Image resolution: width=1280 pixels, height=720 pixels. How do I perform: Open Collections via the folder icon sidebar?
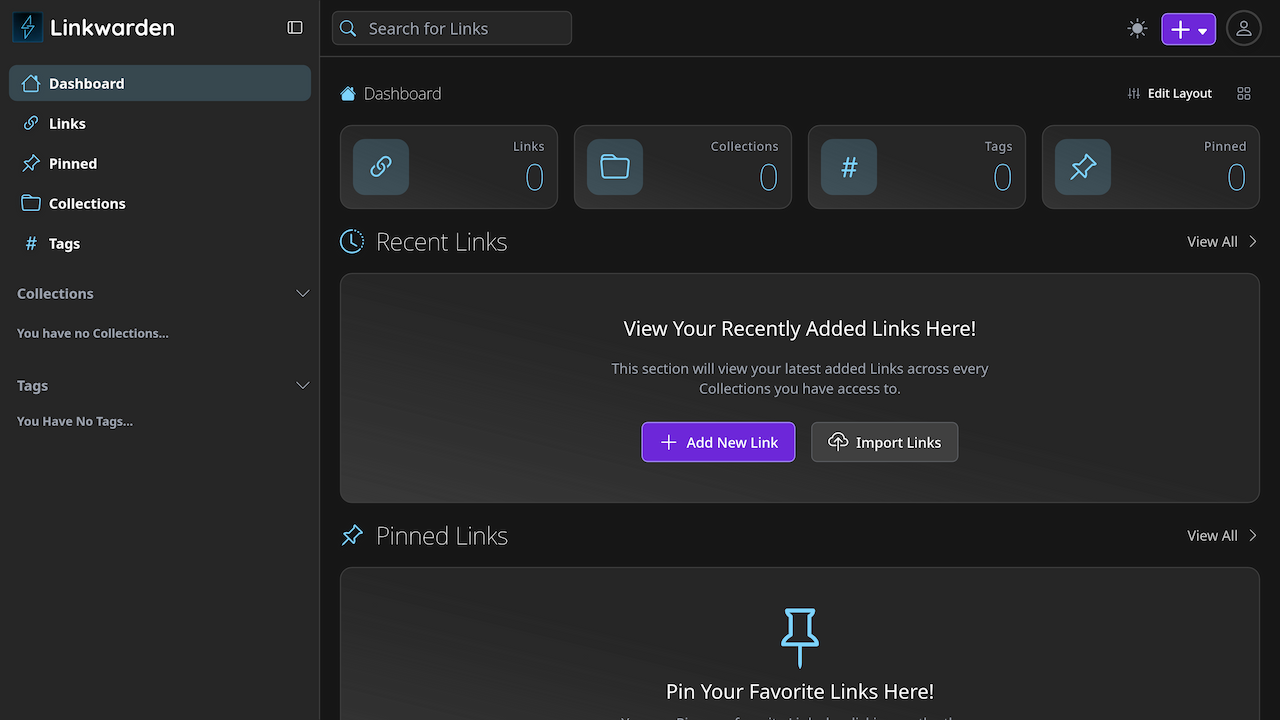[x=32, y=203]
